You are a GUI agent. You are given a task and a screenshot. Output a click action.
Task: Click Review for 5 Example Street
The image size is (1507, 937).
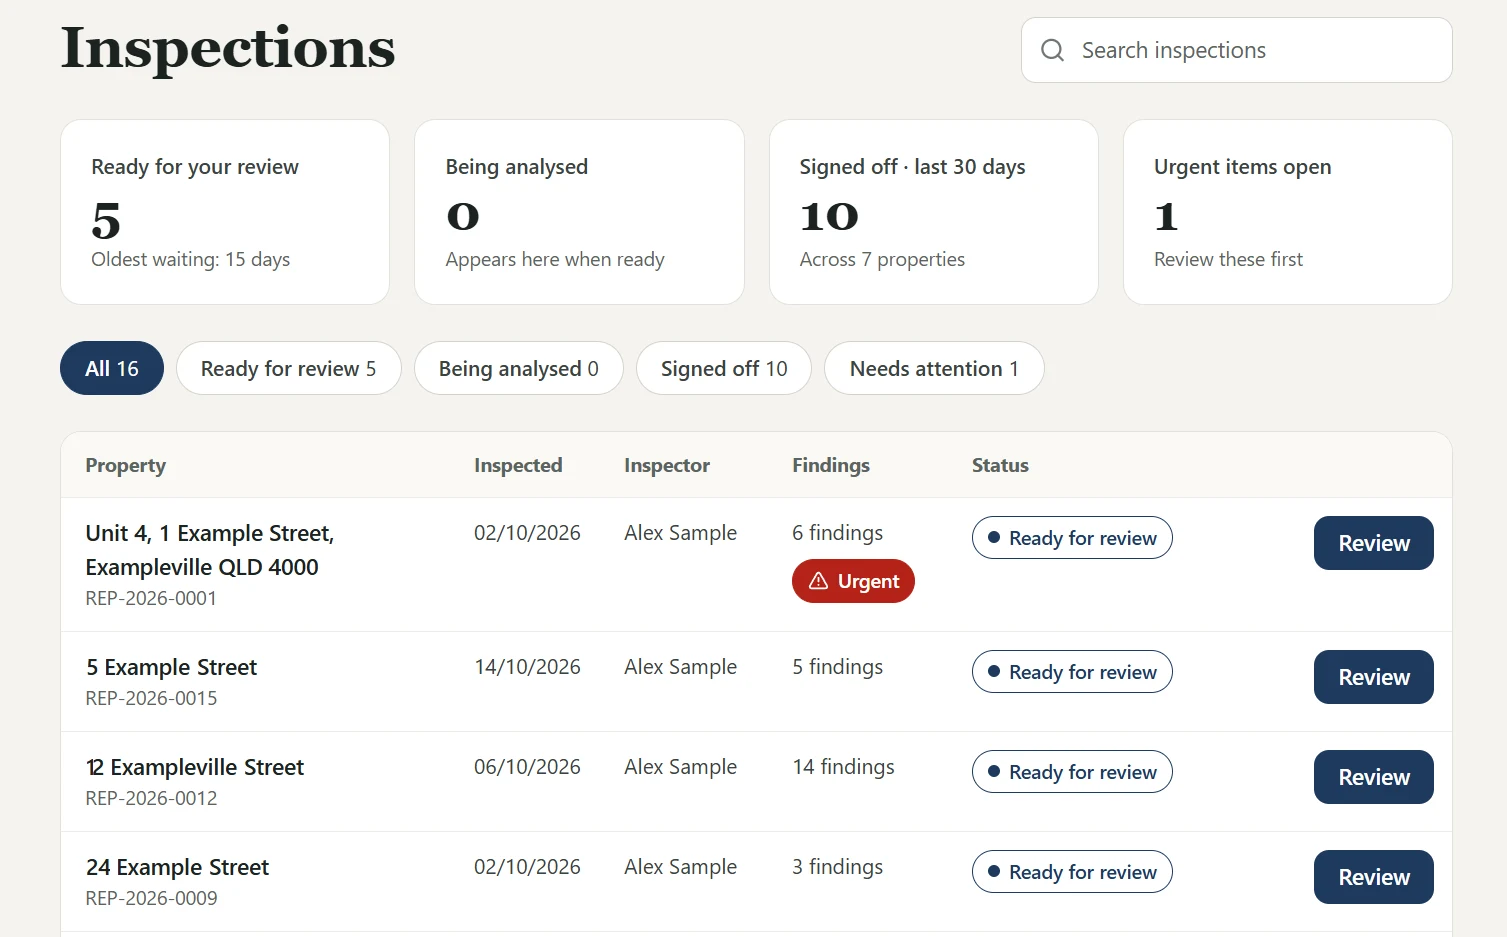click(x=1373, y=677)
